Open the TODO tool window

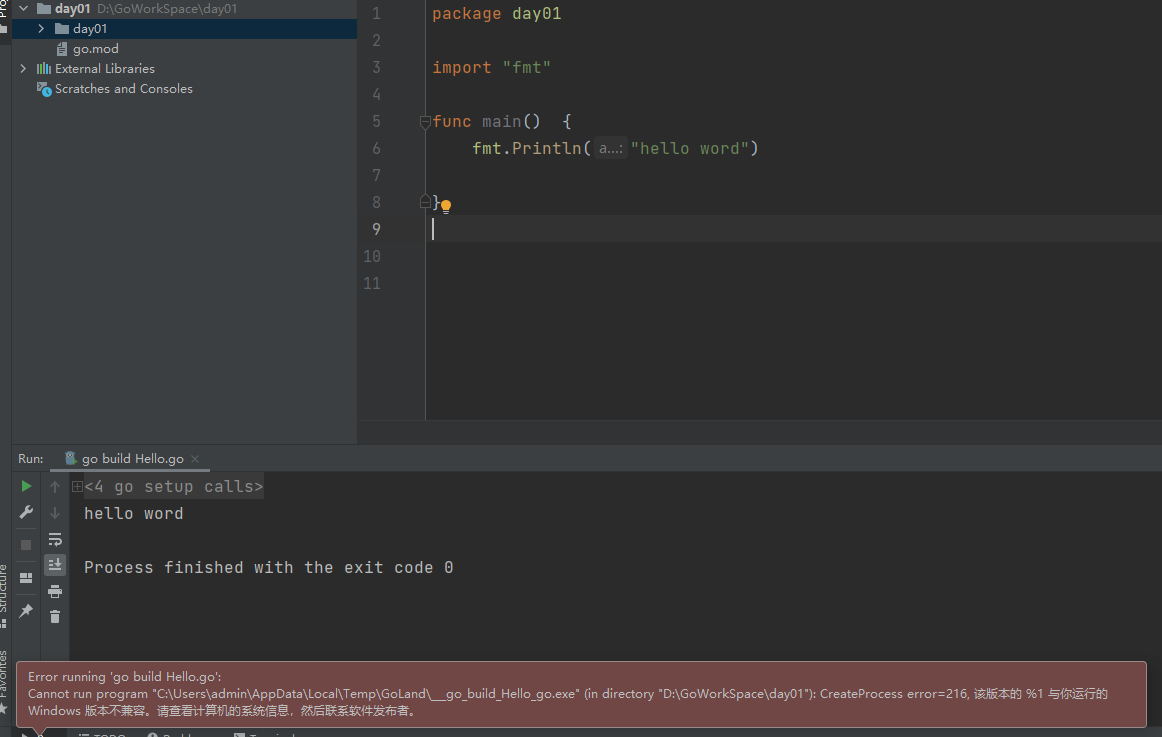pyautogui.click(x=100, y=734)
